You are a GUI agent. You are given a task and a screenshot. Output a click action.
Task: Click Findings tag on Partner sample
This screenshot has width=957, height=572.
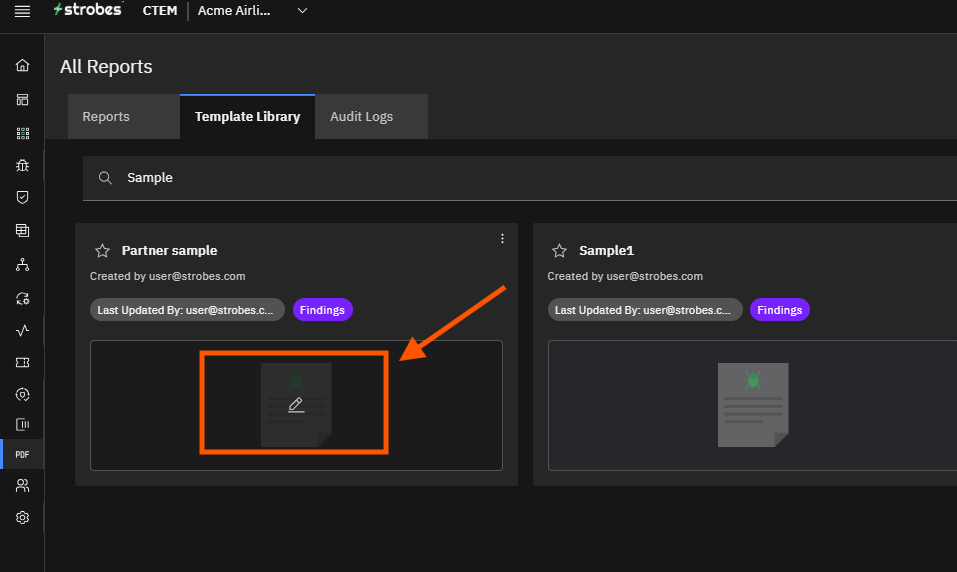point(322,310)
